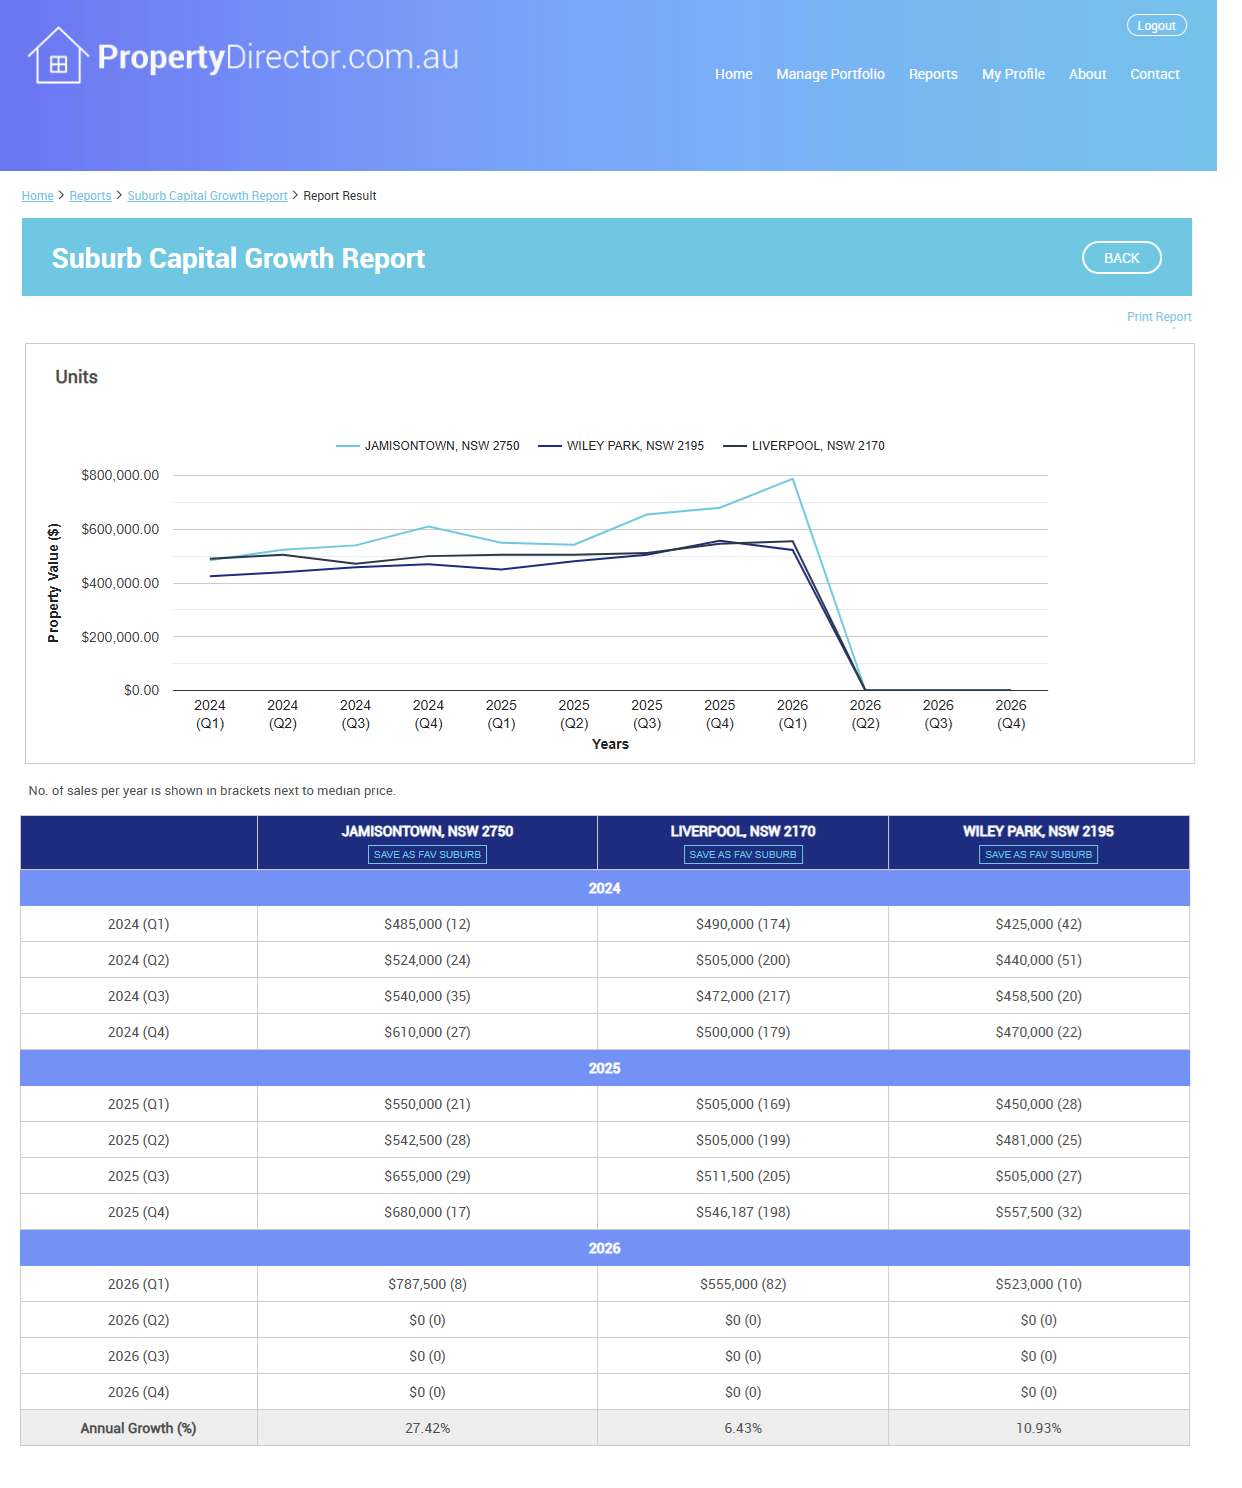Open the Contact page
The image size is (1242, 1488).
tap(1154, 74)
